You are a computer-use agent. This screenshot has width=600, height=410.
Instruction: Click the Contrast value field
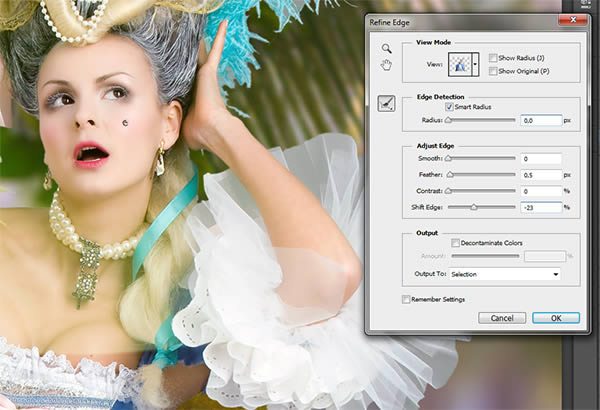(541, 191)
